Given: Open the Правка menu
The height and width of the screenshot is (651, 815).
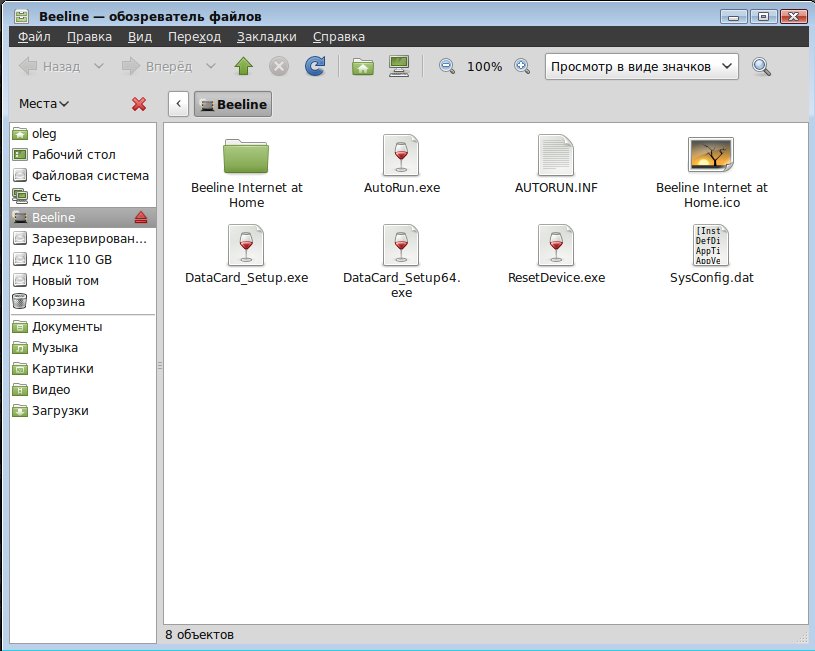Looking at the screenshot, I should pyautogui.click(x=89, y=37).
